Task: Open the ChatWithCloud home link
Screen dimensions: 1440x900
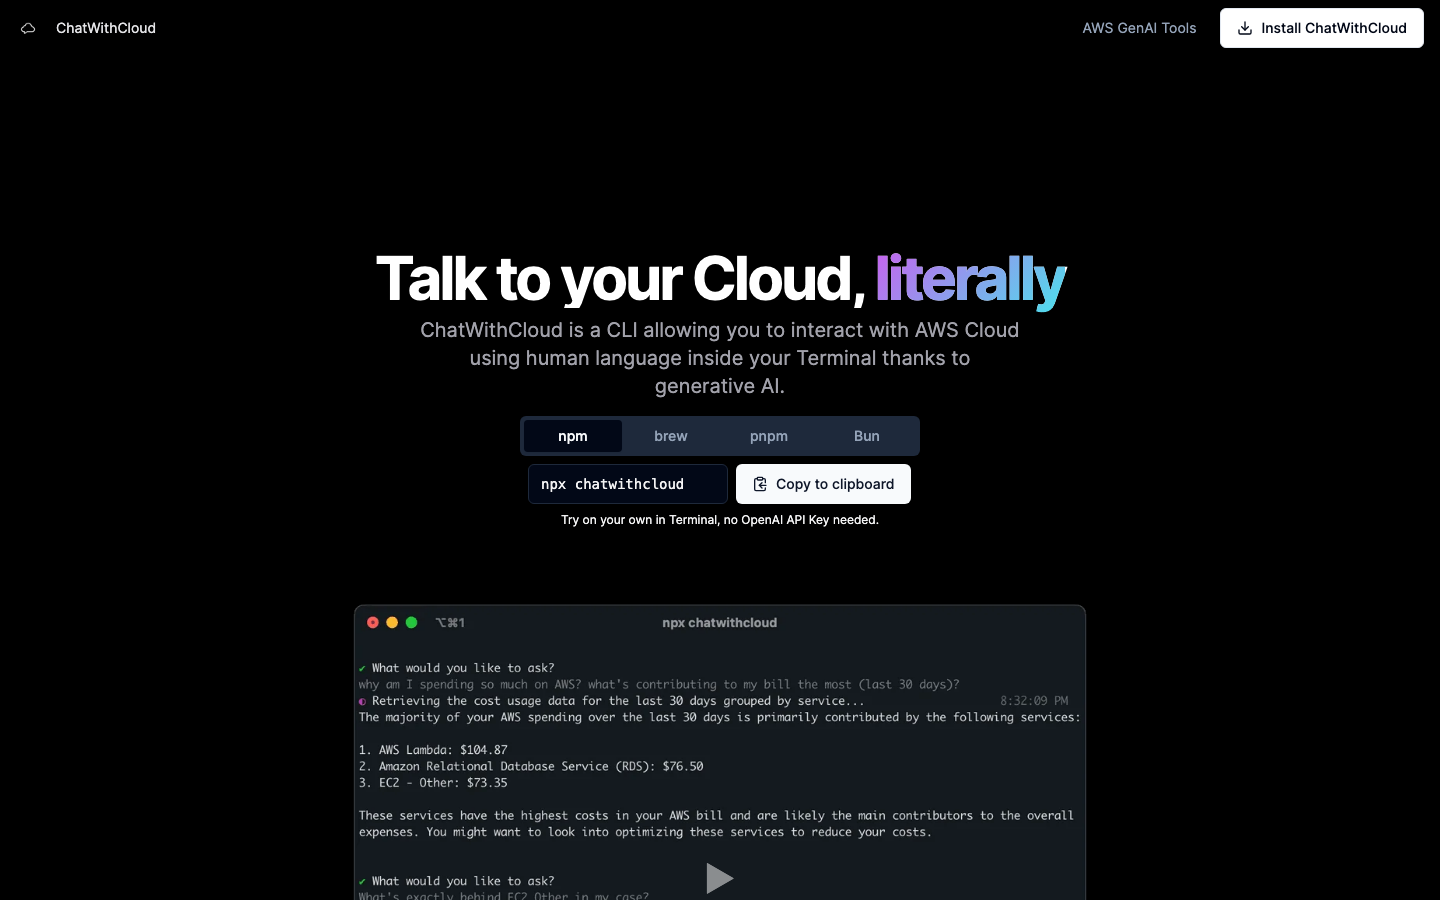Action: point(106,28)
